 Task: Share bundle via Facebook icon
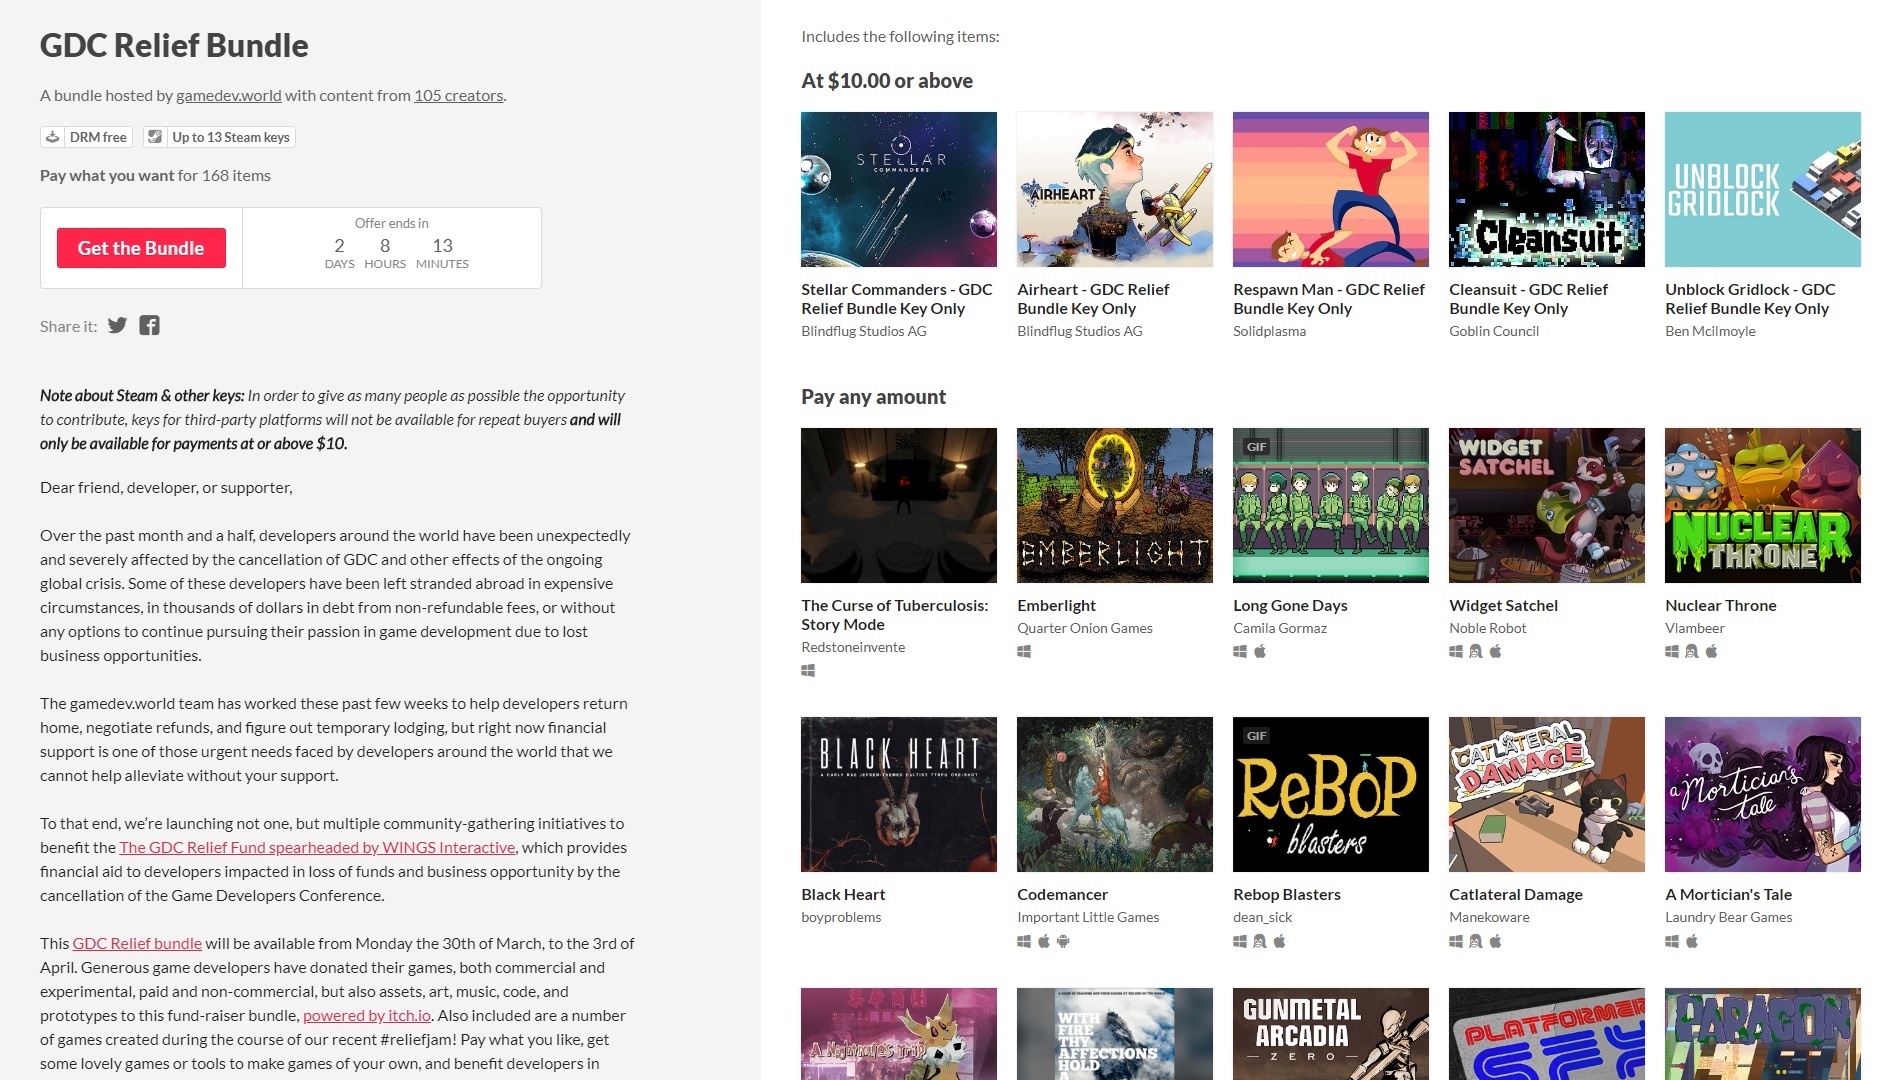point(149,326)
